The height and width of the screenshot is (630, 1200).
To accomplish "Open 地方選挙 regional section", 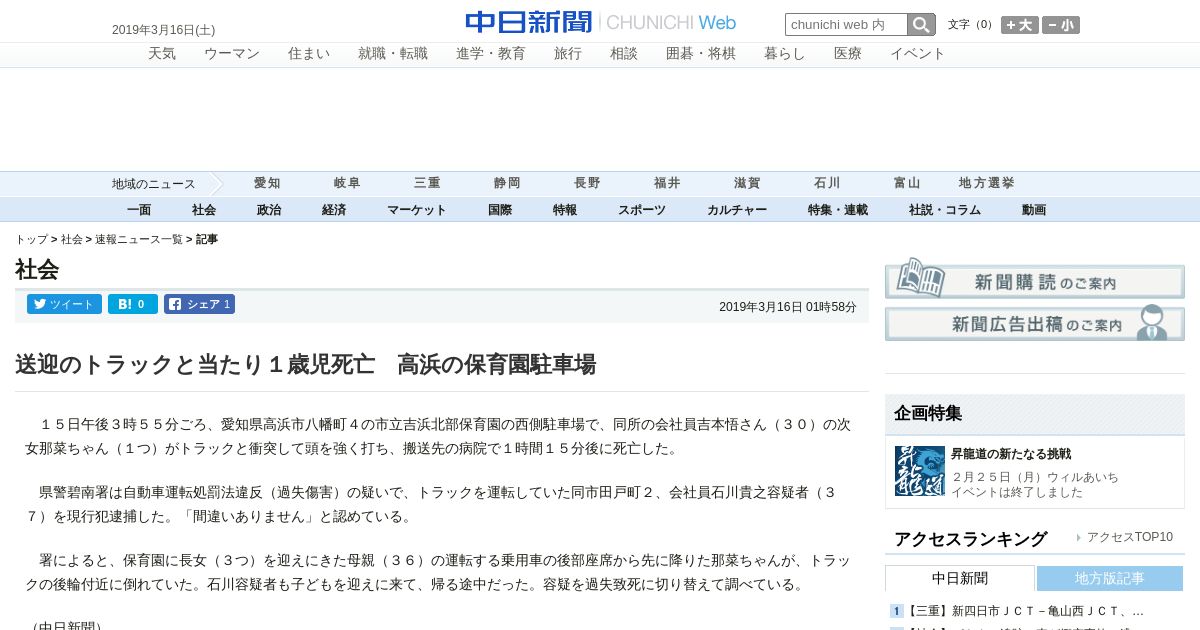I will point(987,184).
